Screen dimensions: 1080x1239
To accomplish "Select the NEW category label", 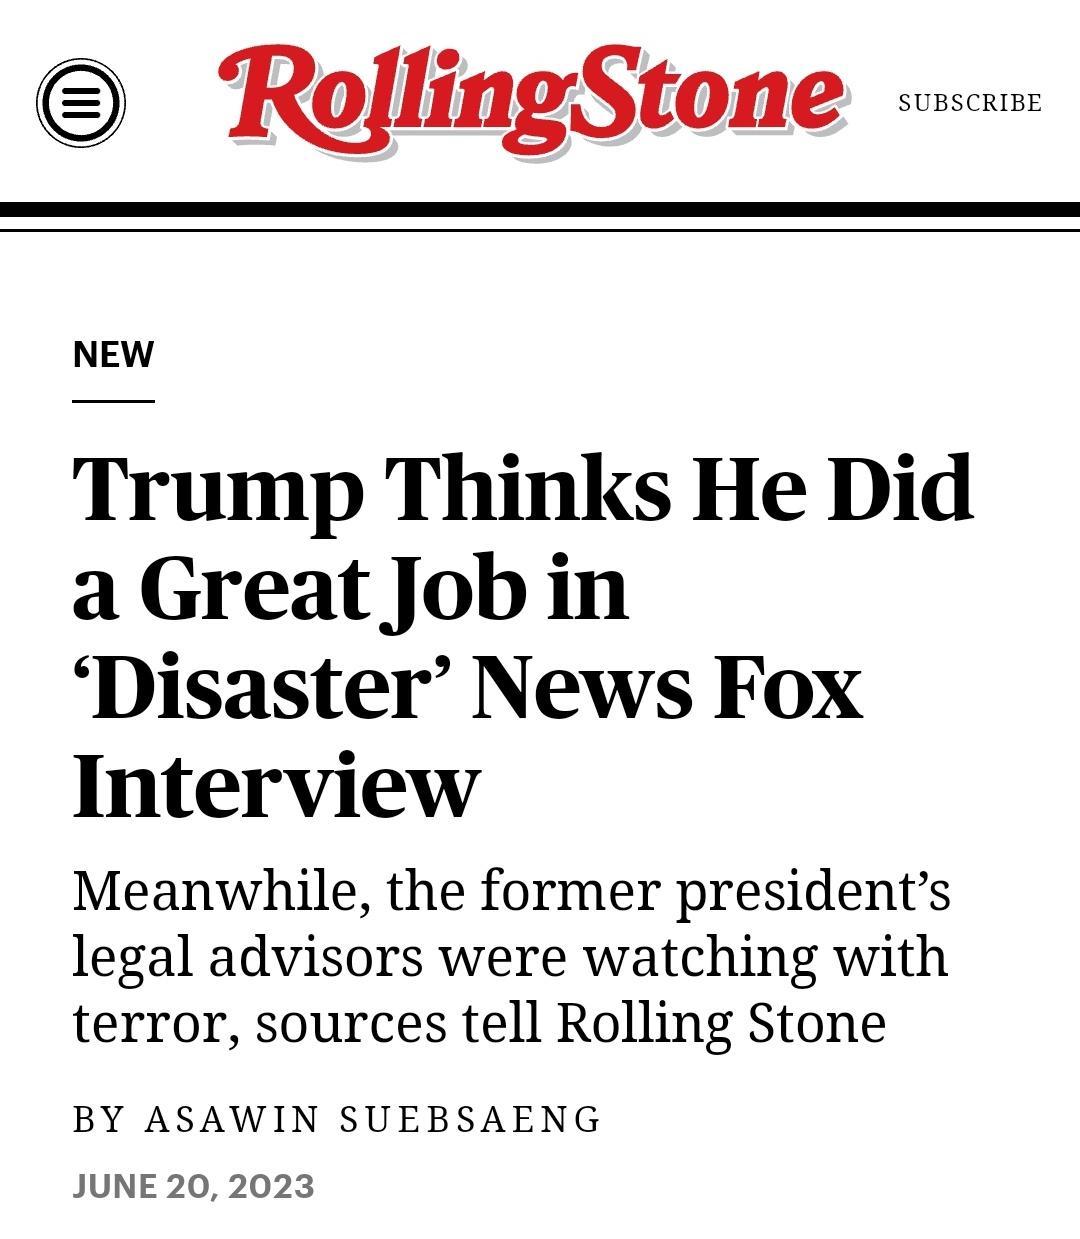I will pos(113,355).
